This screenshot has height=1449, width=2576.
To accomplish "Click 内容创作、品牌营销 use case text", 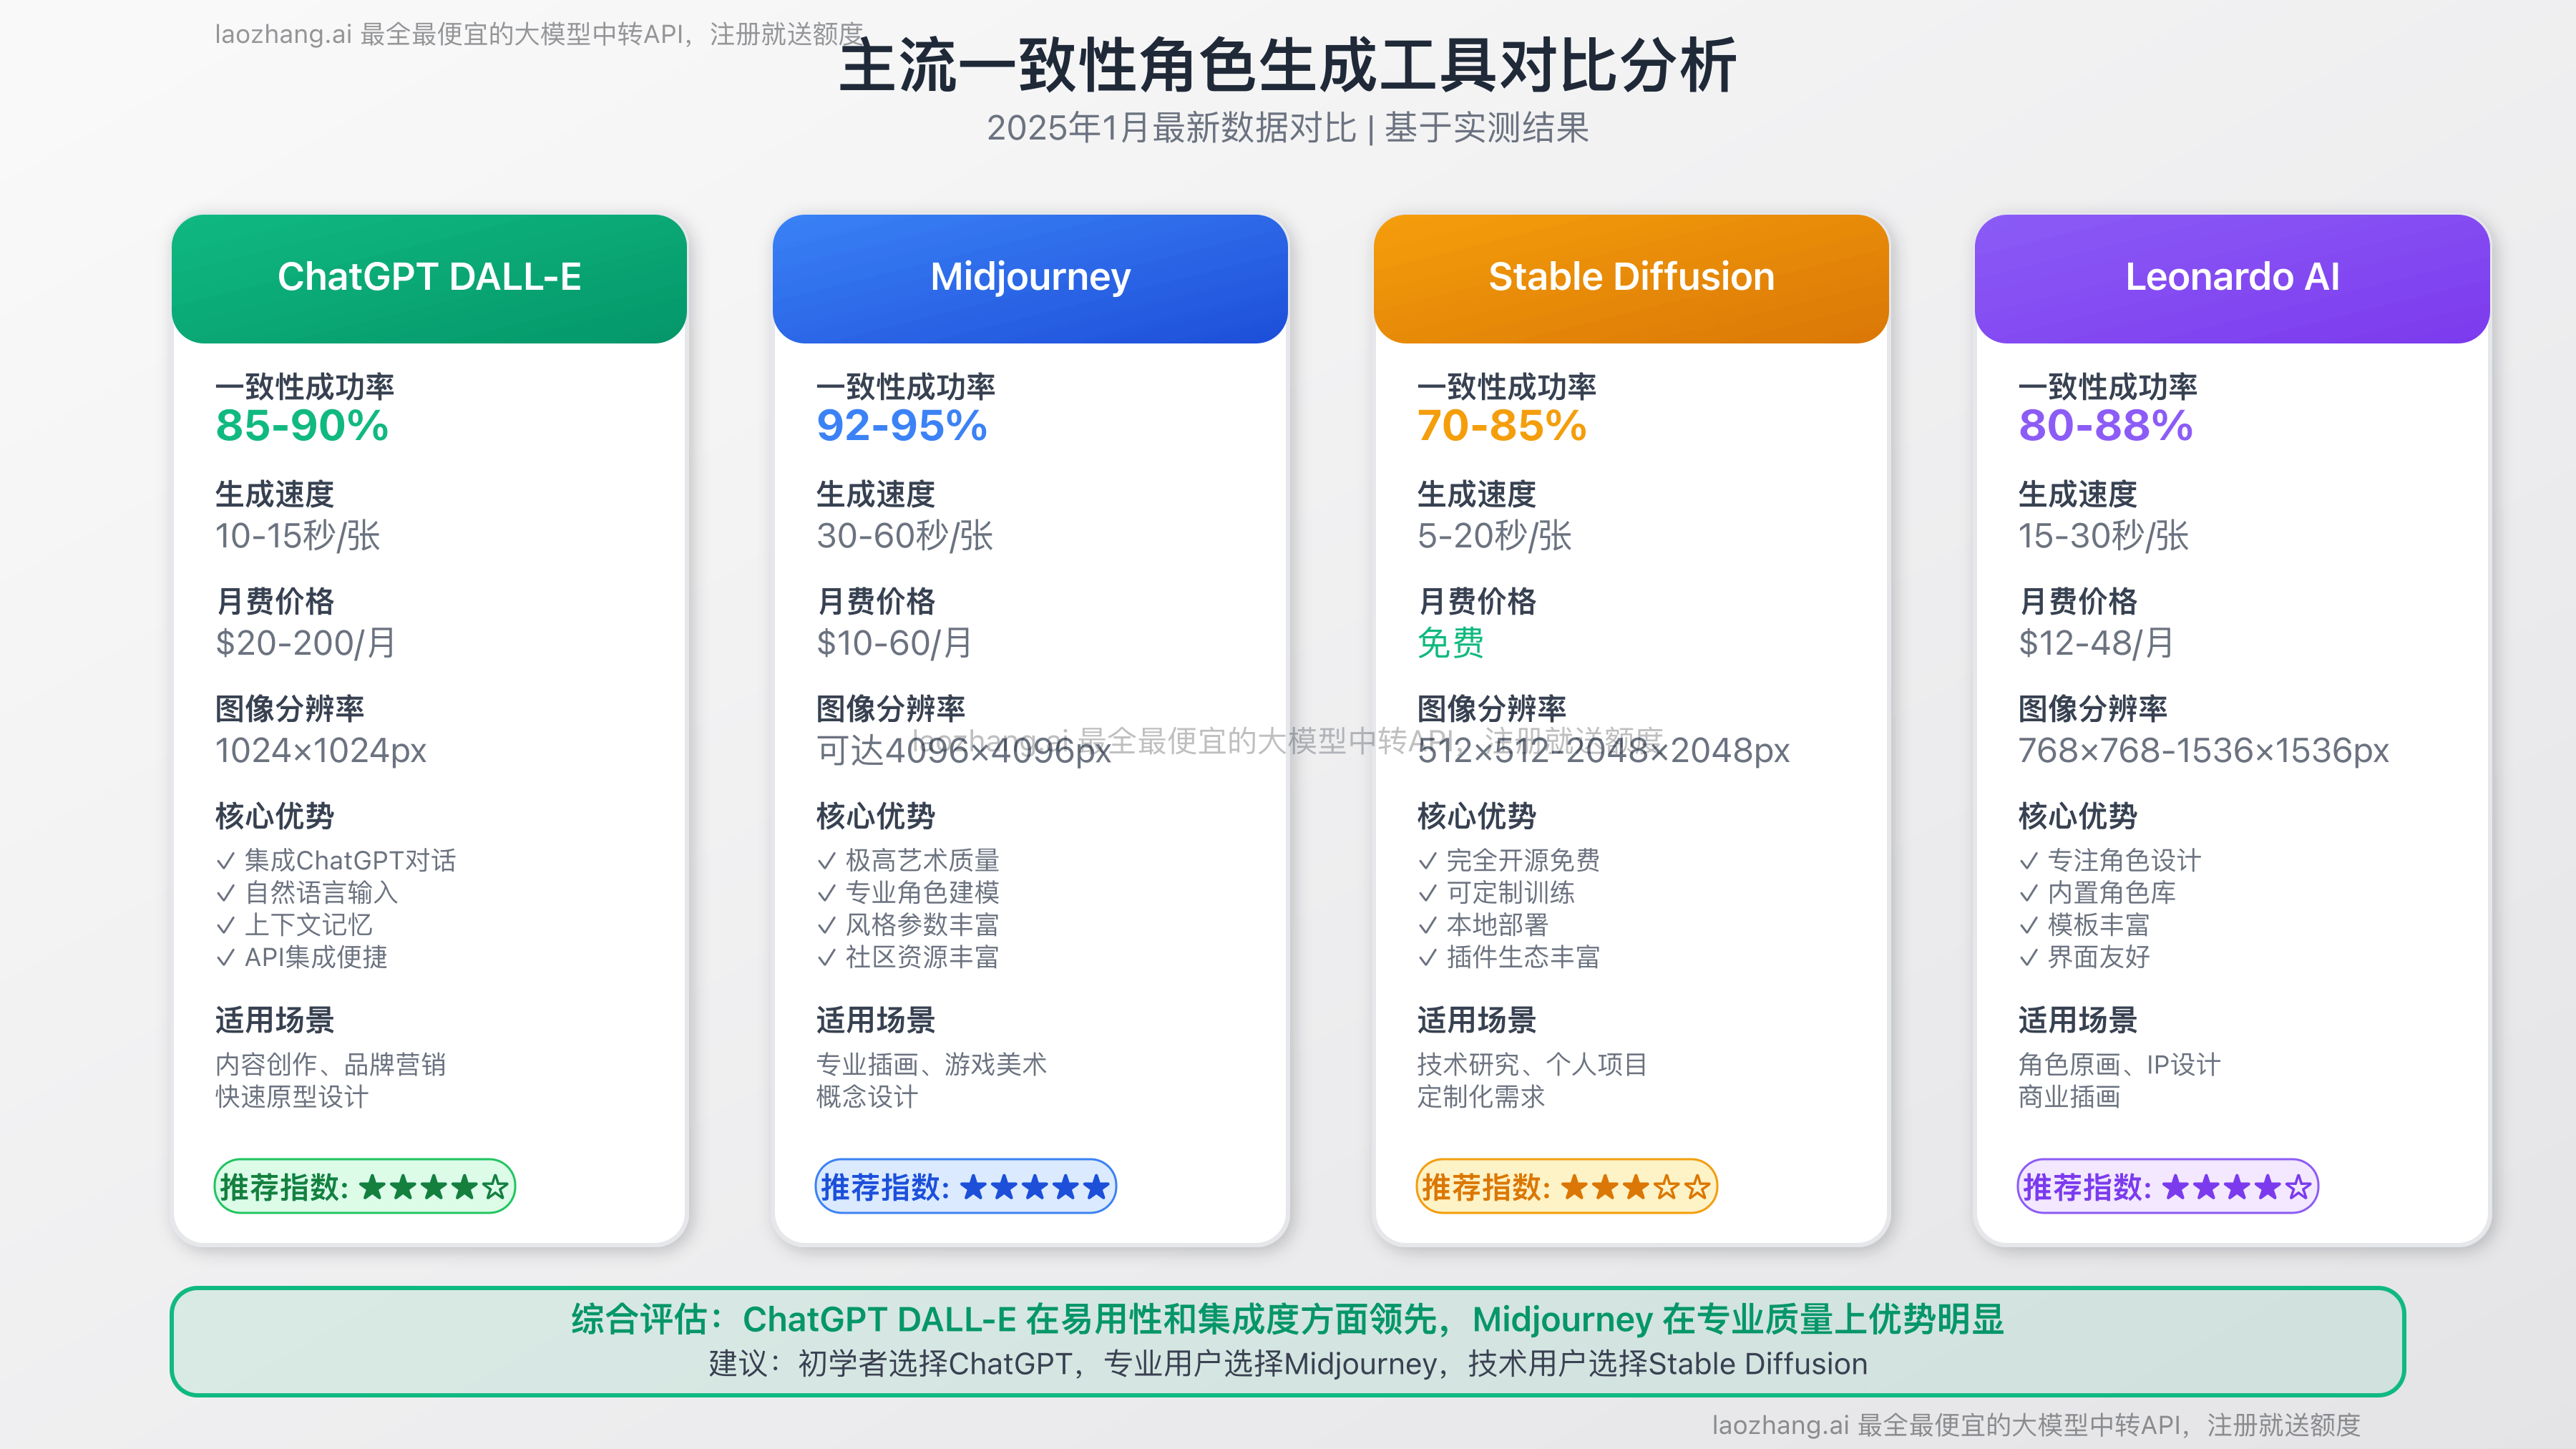I will point(331,1064).
